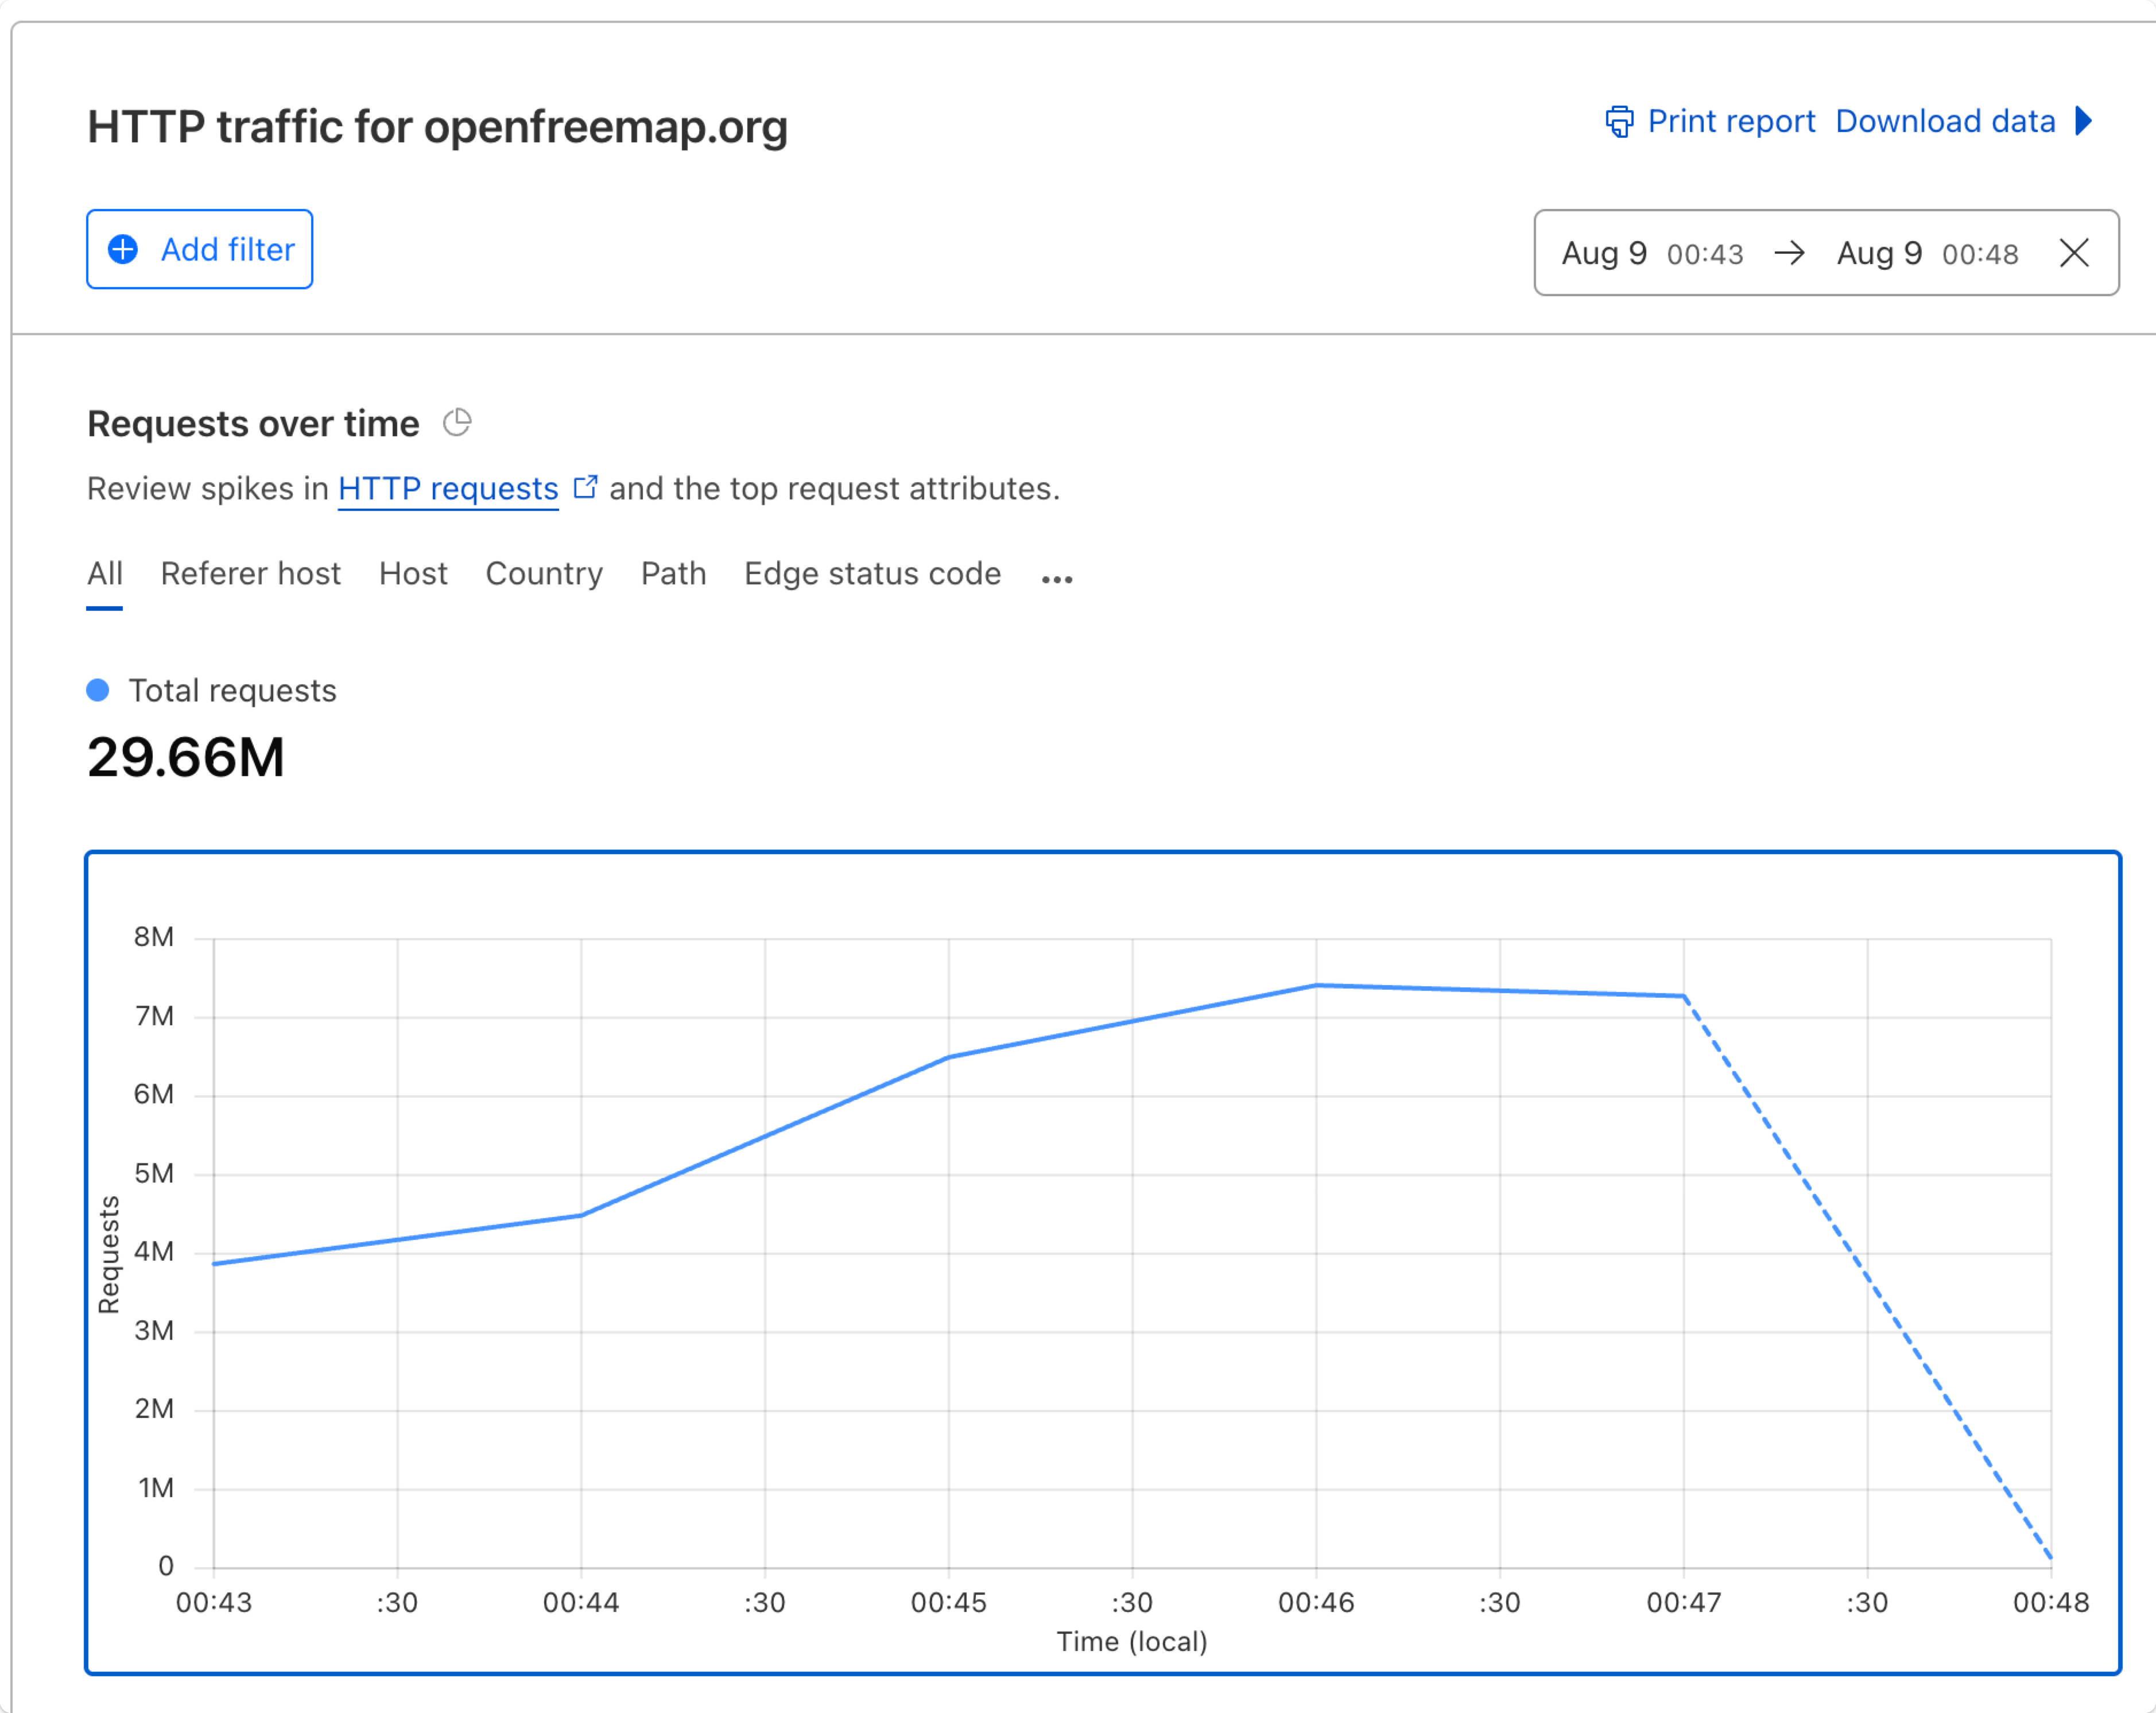Click the arrow between the date range values

1789,253
